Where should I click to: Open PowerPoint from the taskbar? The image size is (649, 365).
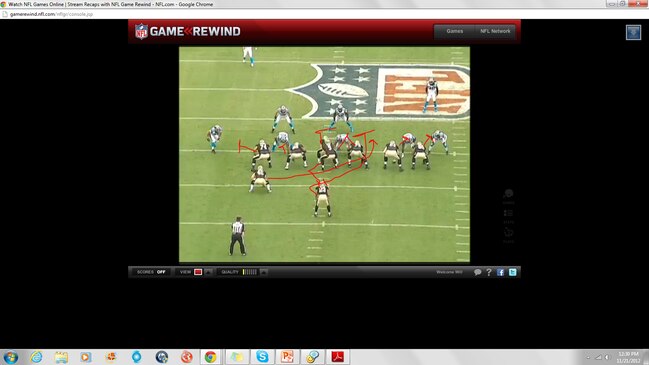[287, 357]
